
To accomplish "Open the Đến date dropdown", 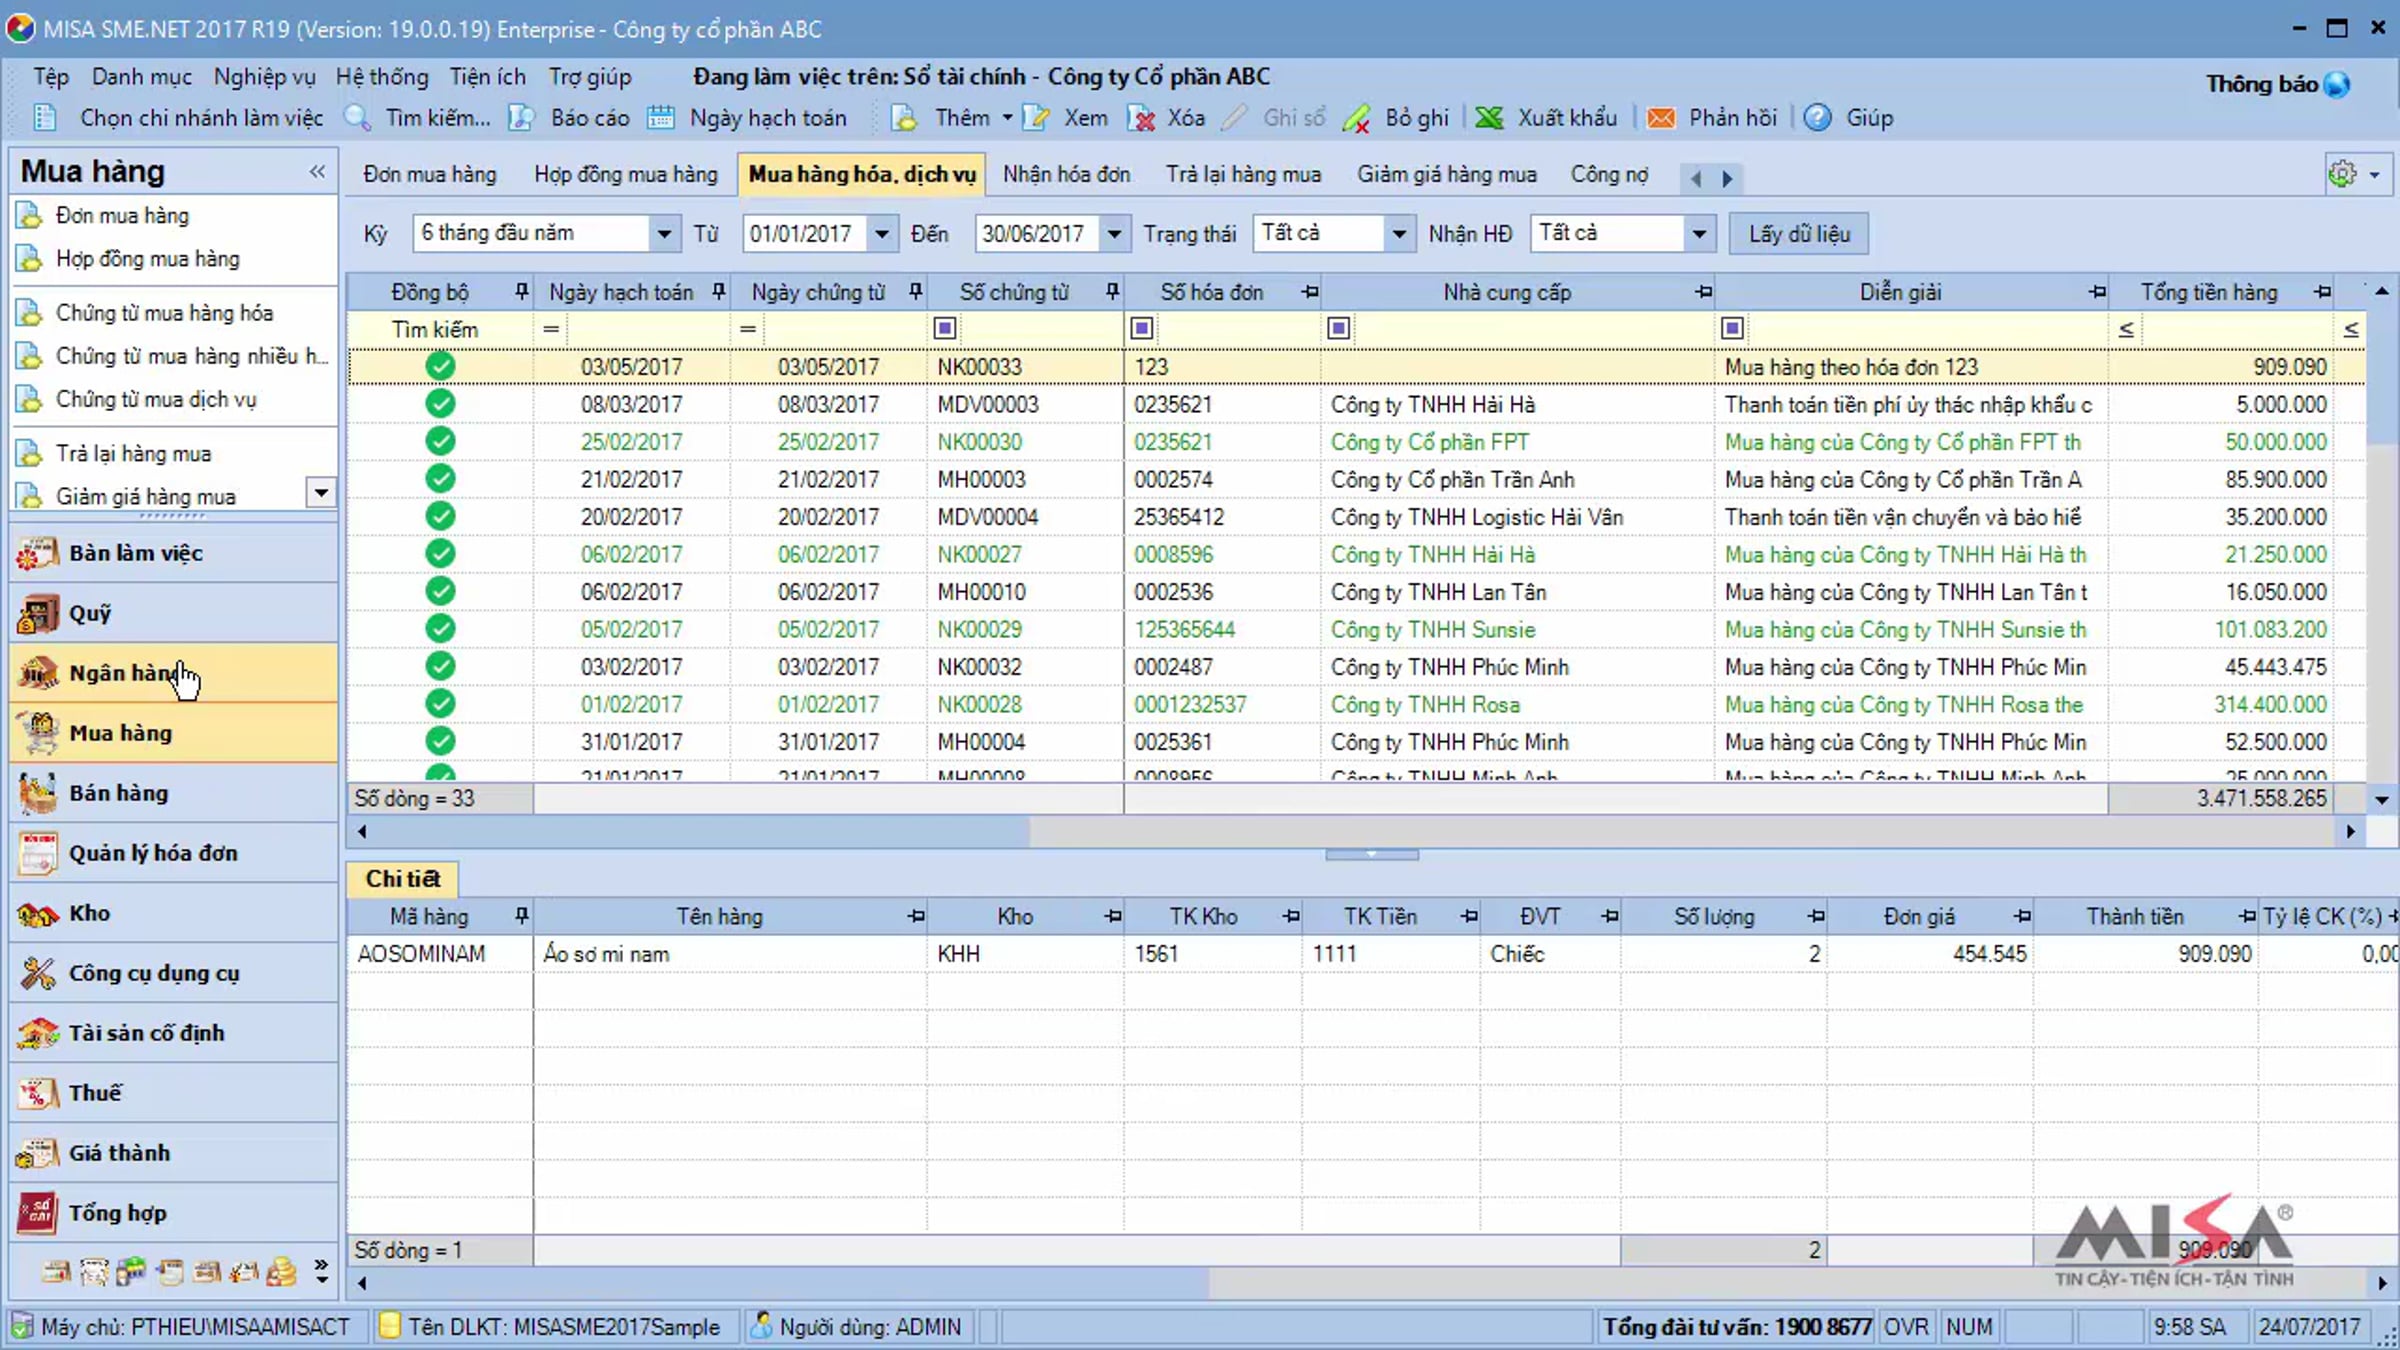I will [x=1114, y=234].
